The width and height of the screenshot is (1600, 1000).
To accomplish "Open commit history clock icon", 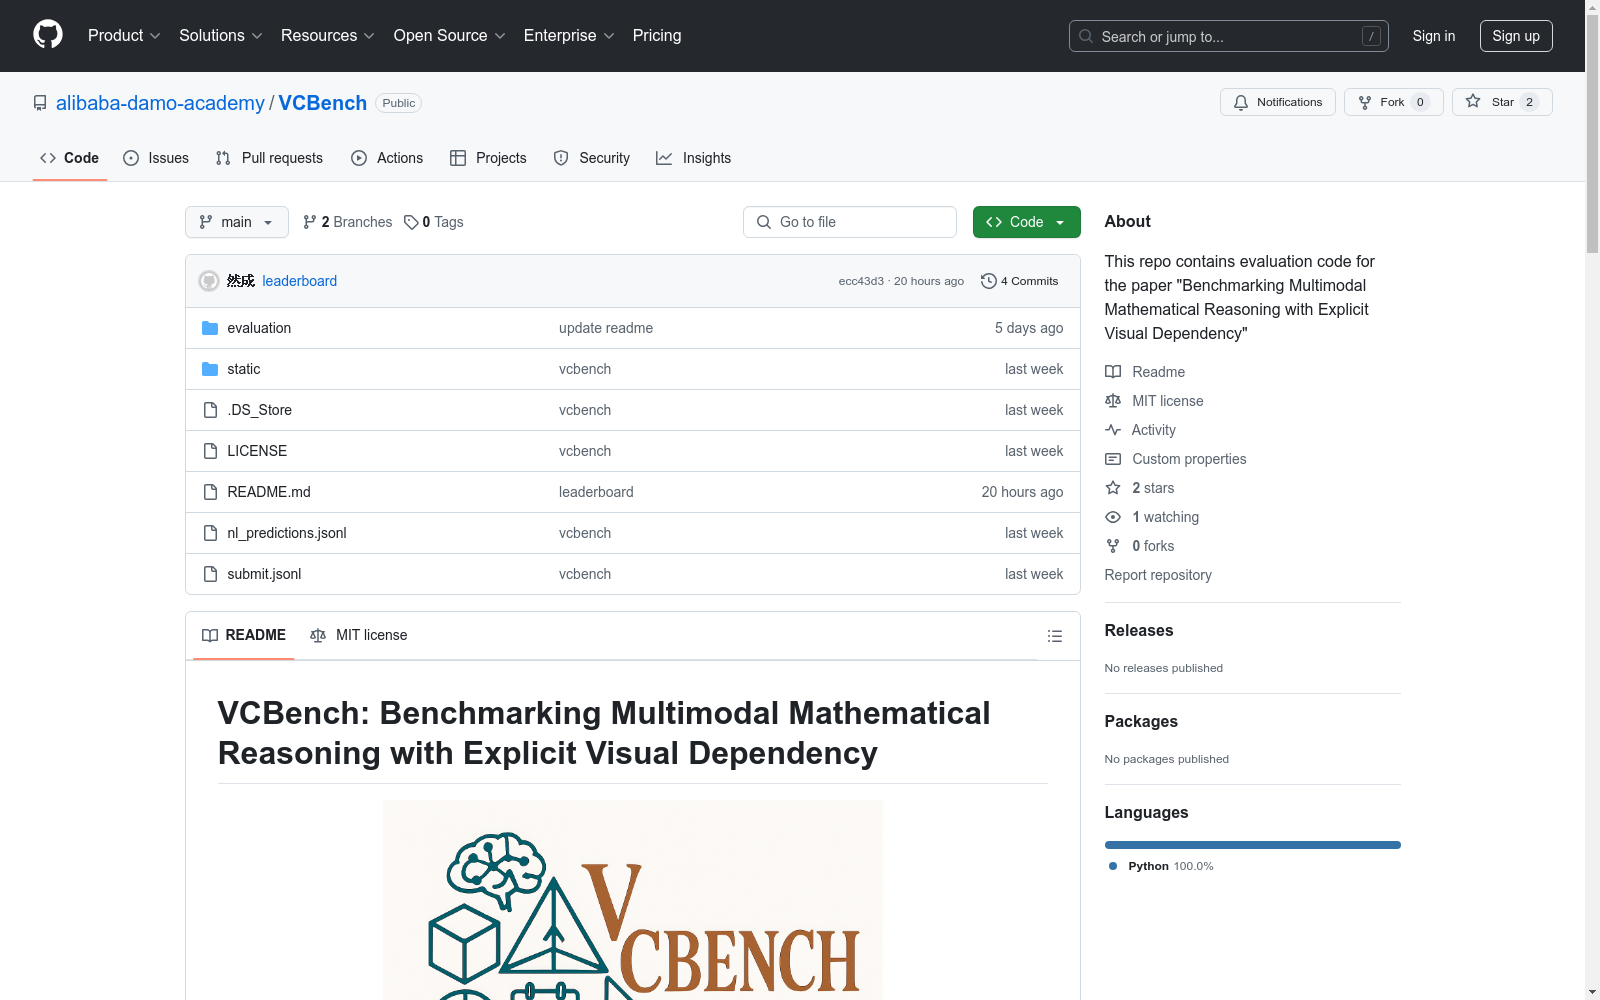I will pyautogui.click(x=989, y=281).
